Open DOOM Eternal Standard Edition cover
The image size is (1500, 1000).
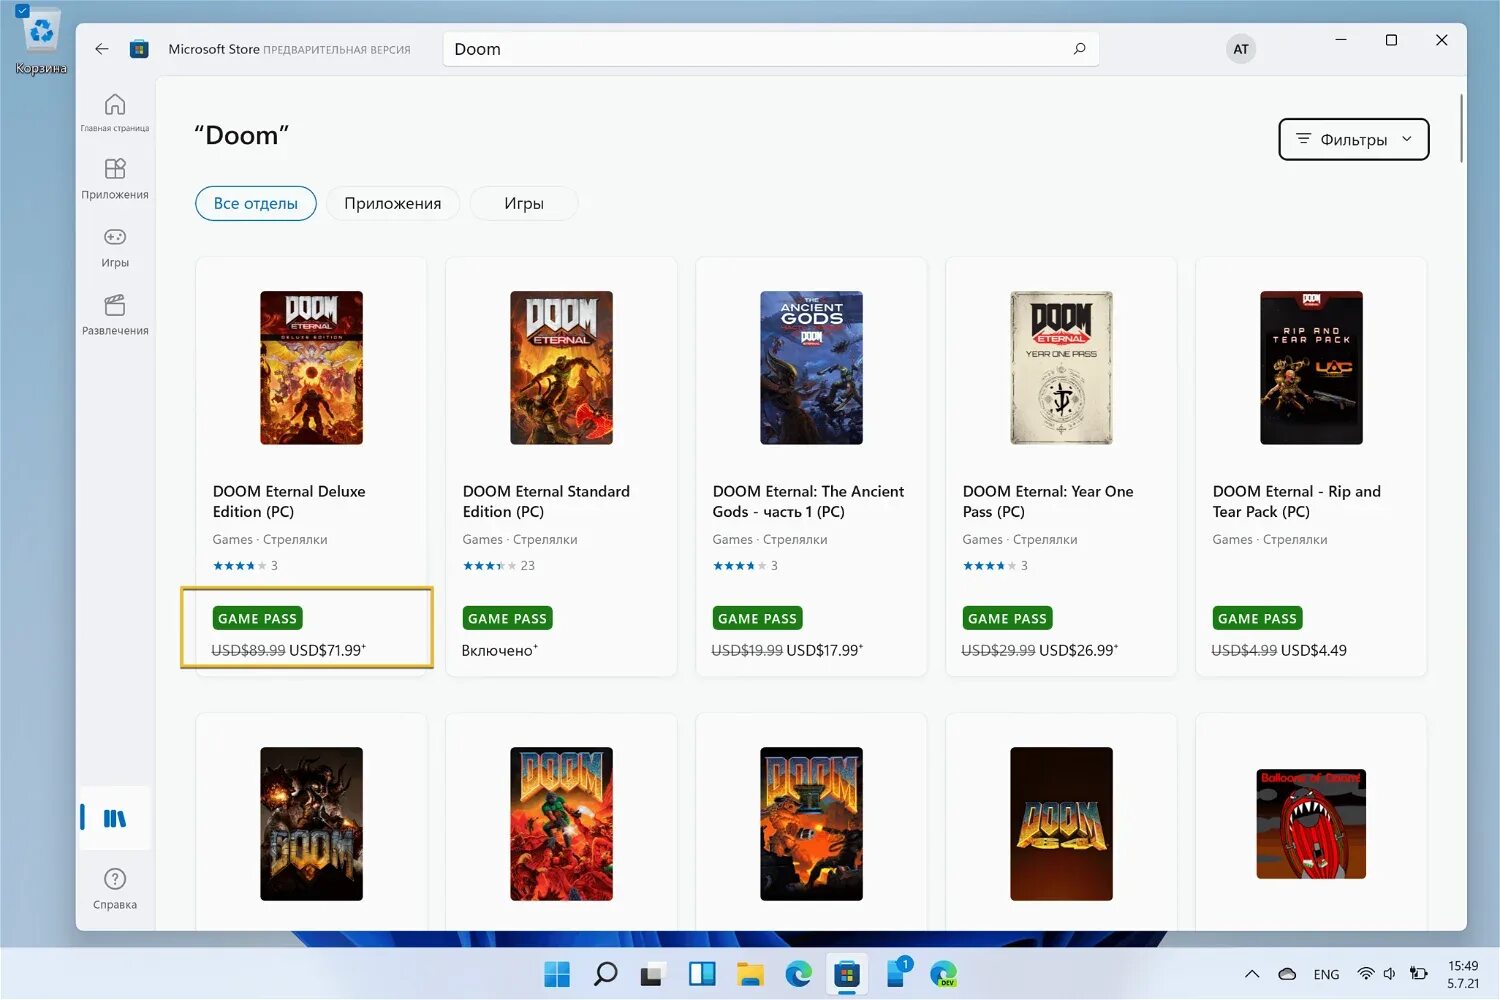click(561, 368)
